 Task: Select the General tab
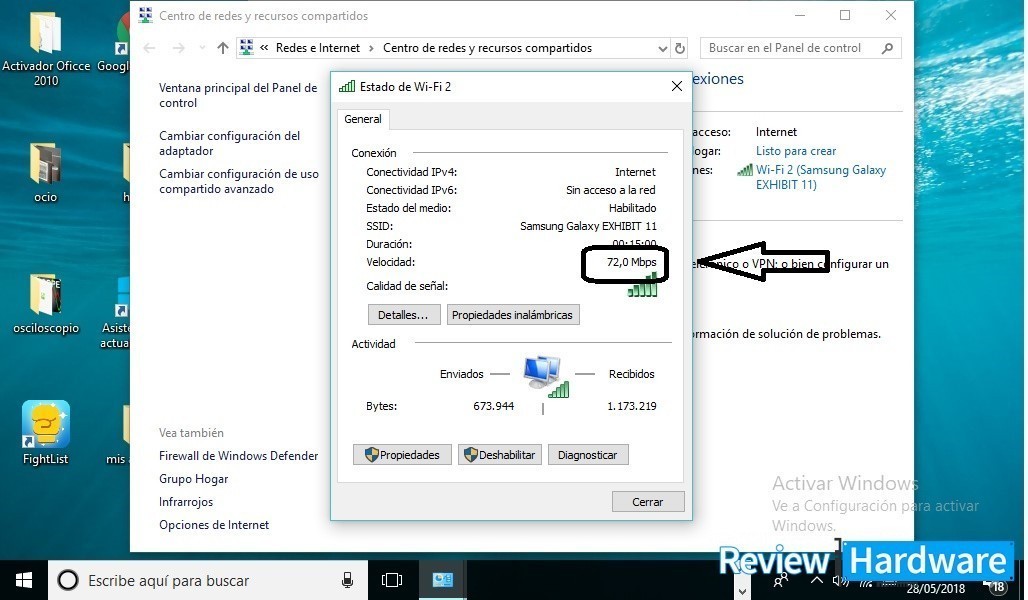point(363,119)
